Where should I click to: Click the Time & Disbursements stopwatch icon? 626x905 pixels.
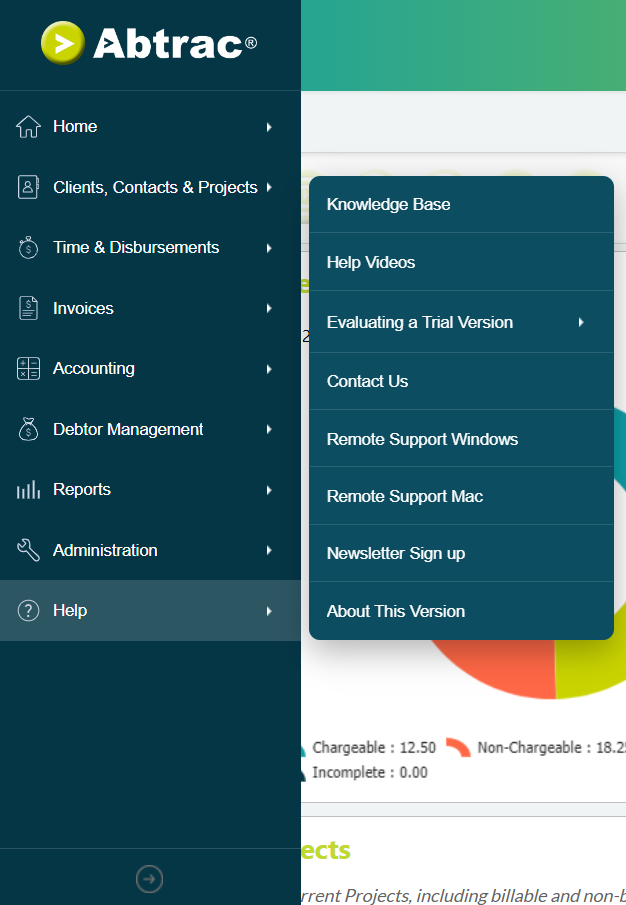28,248
